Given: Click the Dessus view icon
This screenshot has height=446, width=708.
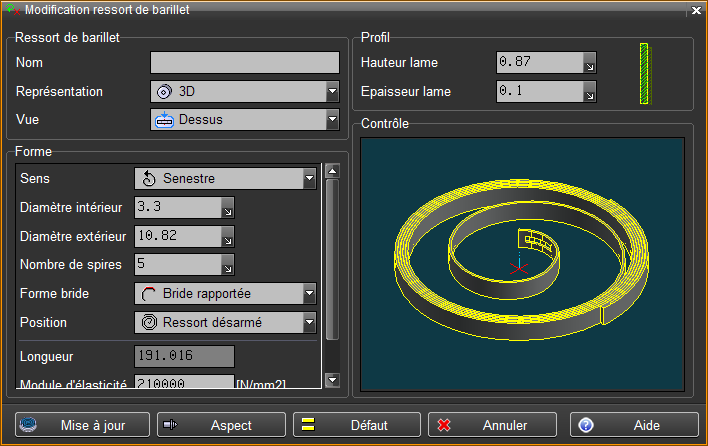Looking at the screenshot, I should click(x=164, y=120).
